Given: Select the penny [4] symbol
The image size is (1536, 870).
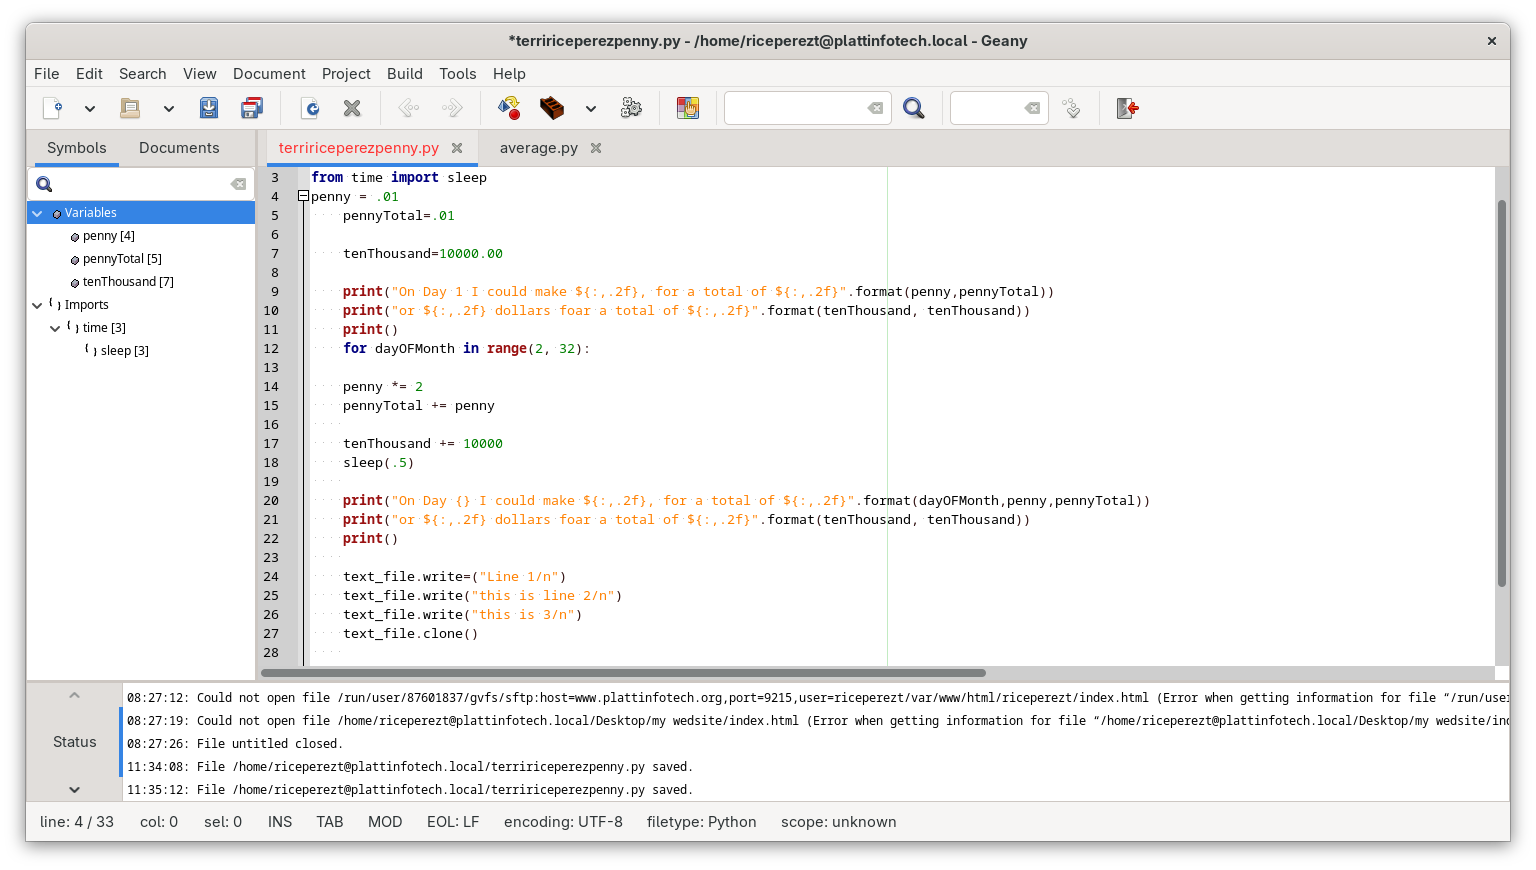Looking at the screenshot, I should [108, 236].
